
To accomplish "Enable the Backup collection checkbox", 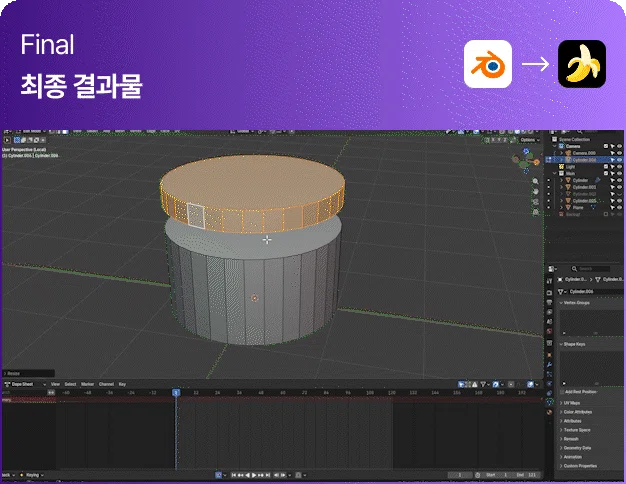I will (606, 214).
